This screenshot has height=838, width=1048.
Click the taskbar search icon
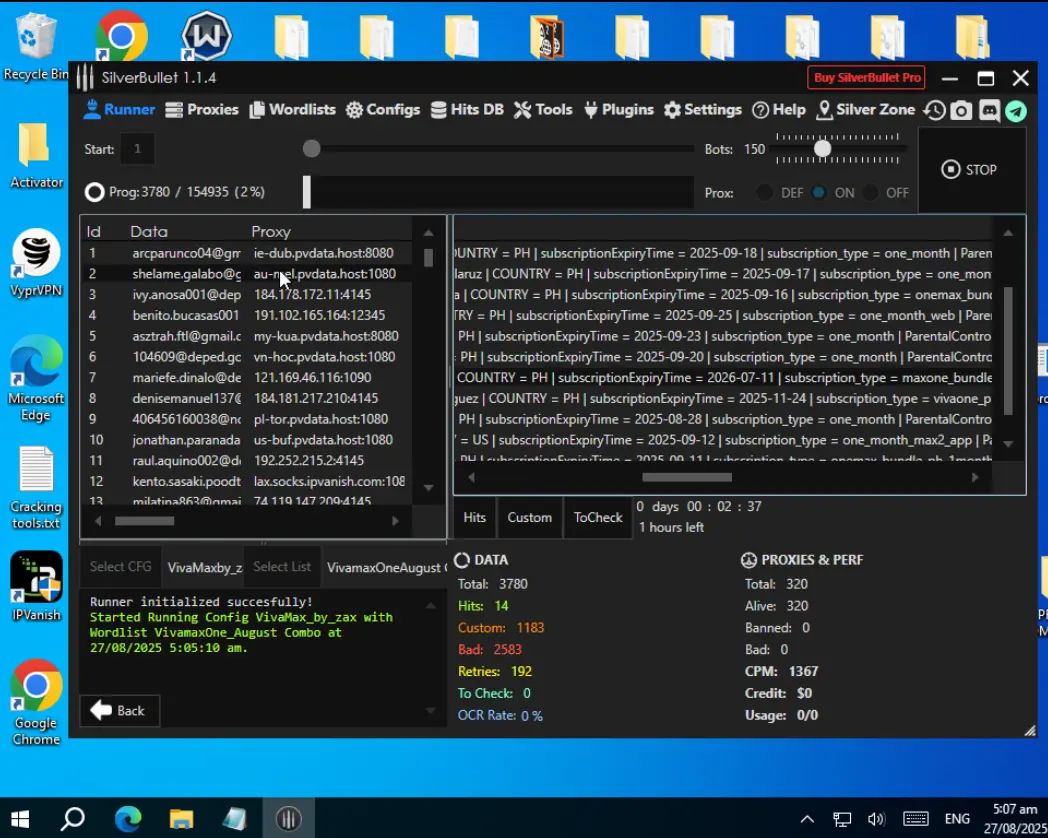73,819
